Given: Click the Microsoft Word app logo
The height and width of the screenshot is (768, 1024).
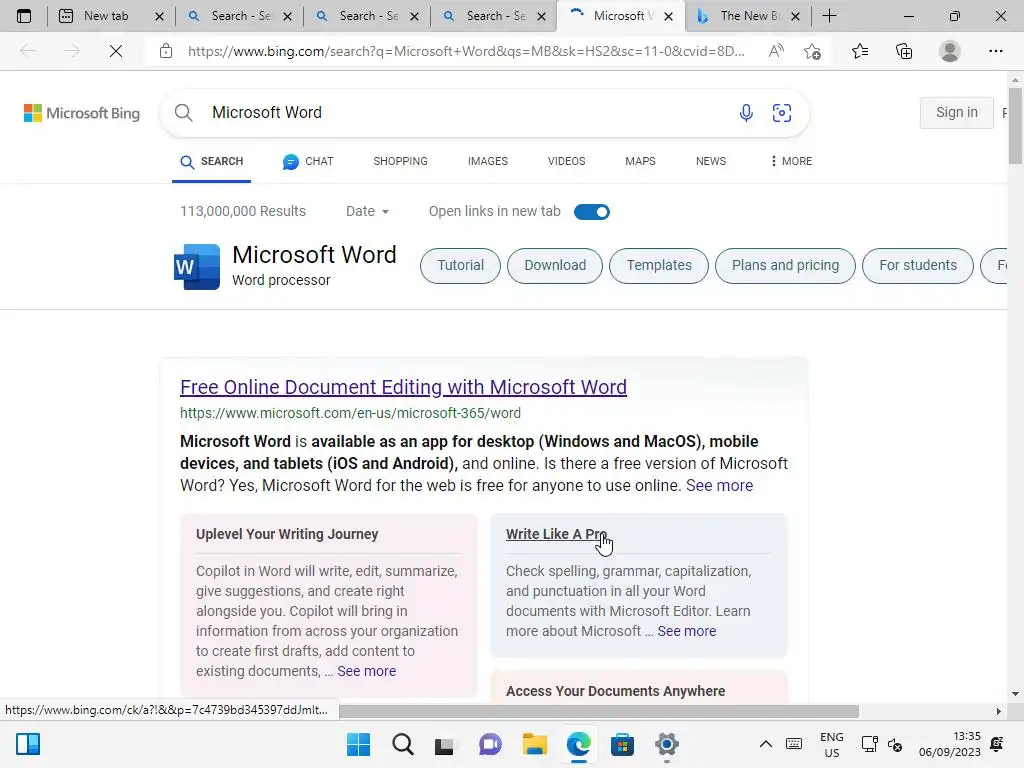Looking at the screenshot, I should (197, 266).
